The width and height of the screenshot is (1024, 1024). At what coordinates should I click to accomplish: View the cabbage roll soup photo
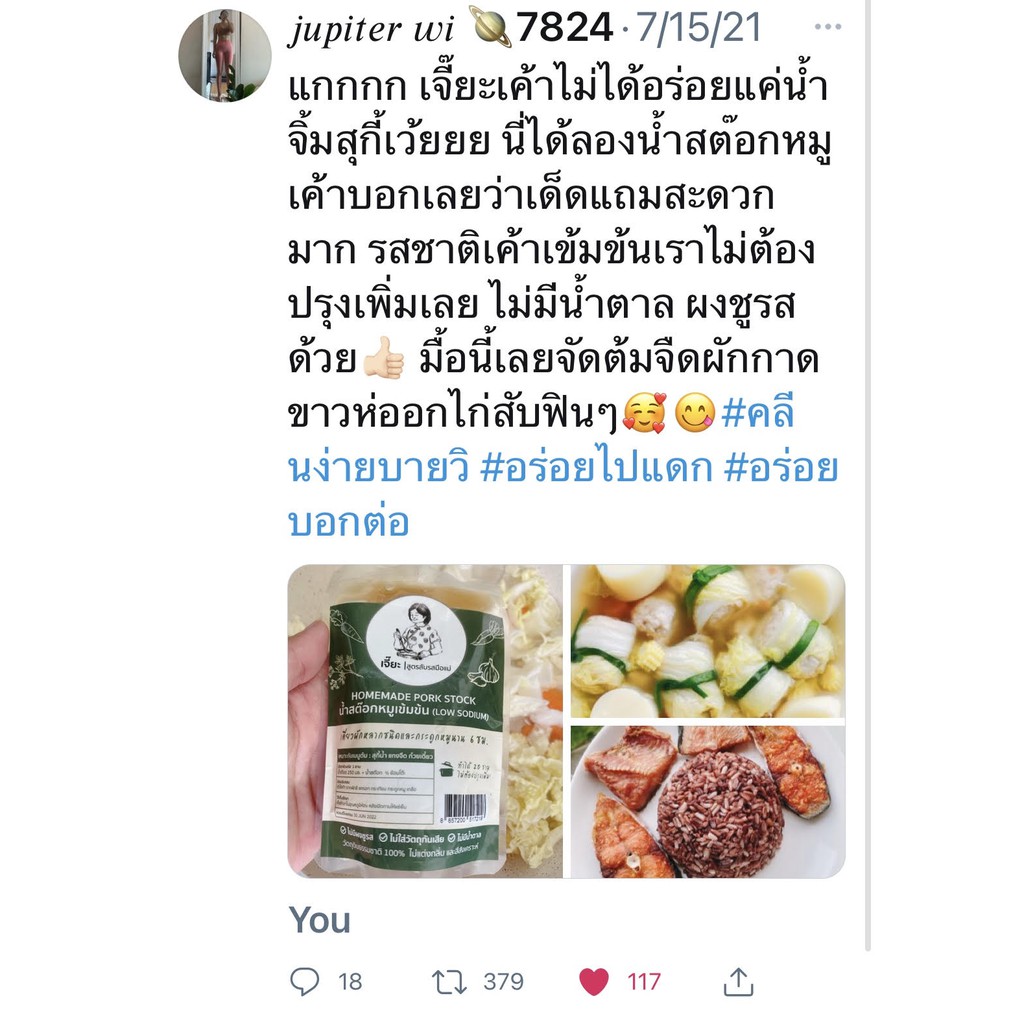[x=708, y=641]
